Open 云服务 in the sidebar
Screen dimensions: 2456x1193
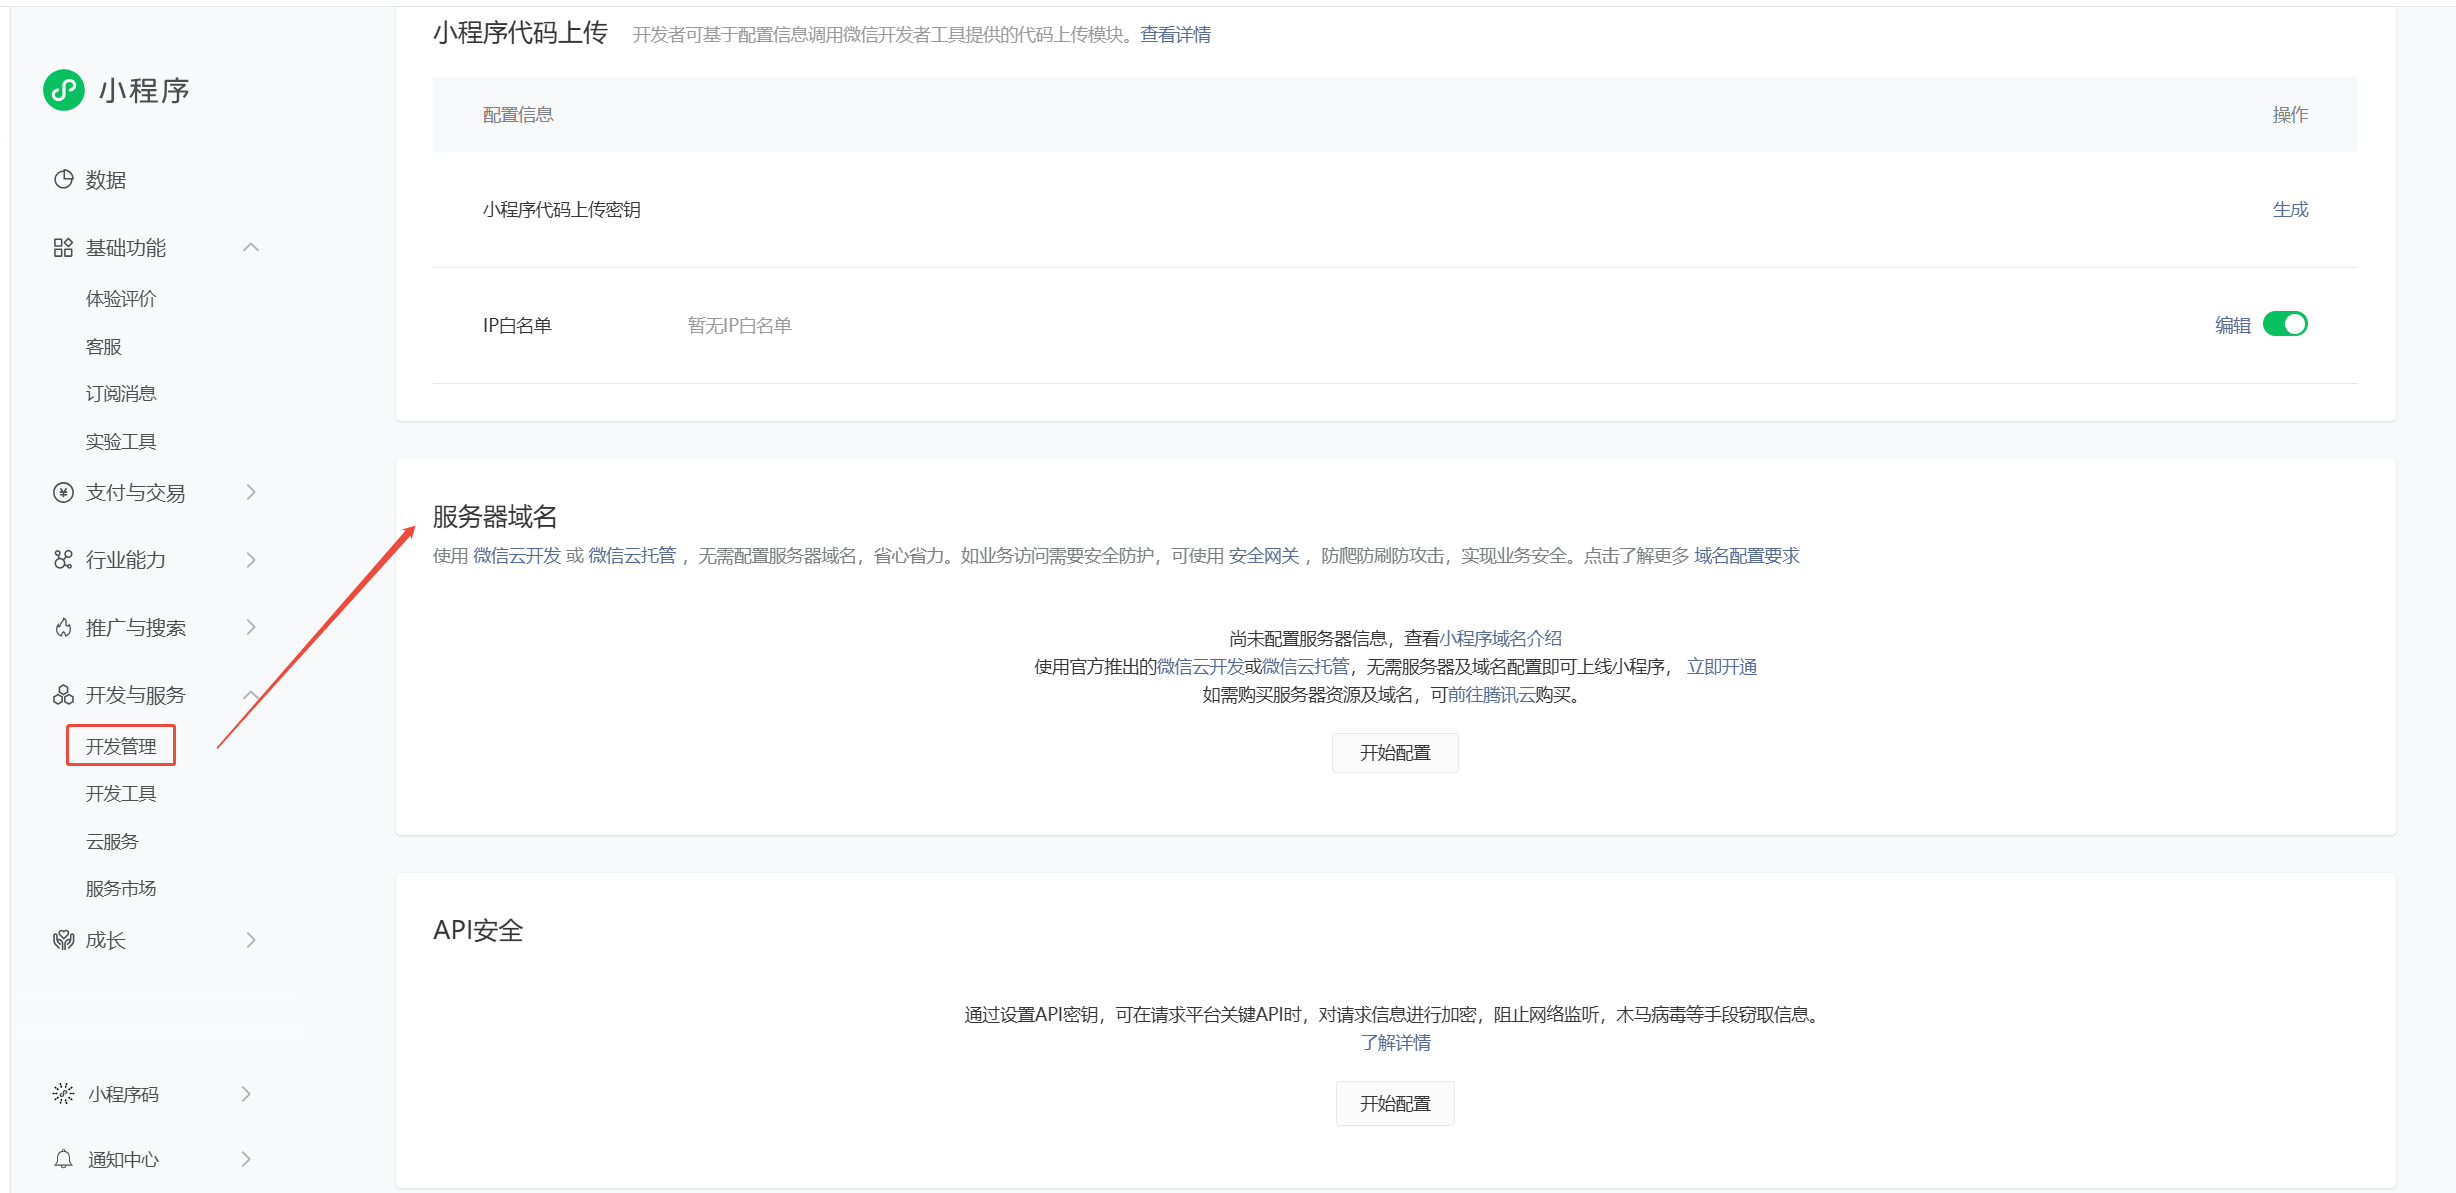(112, 842)
